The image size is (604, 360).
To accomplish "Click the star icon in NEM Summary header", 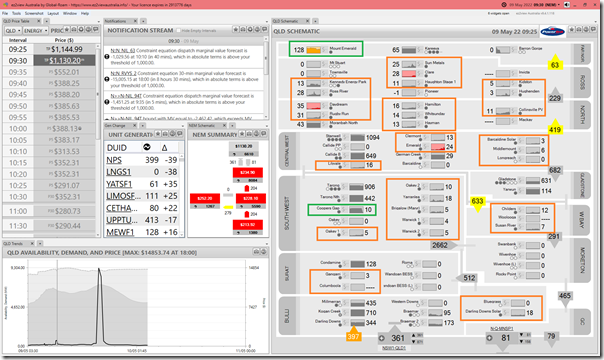I will [x=242, y=134].
